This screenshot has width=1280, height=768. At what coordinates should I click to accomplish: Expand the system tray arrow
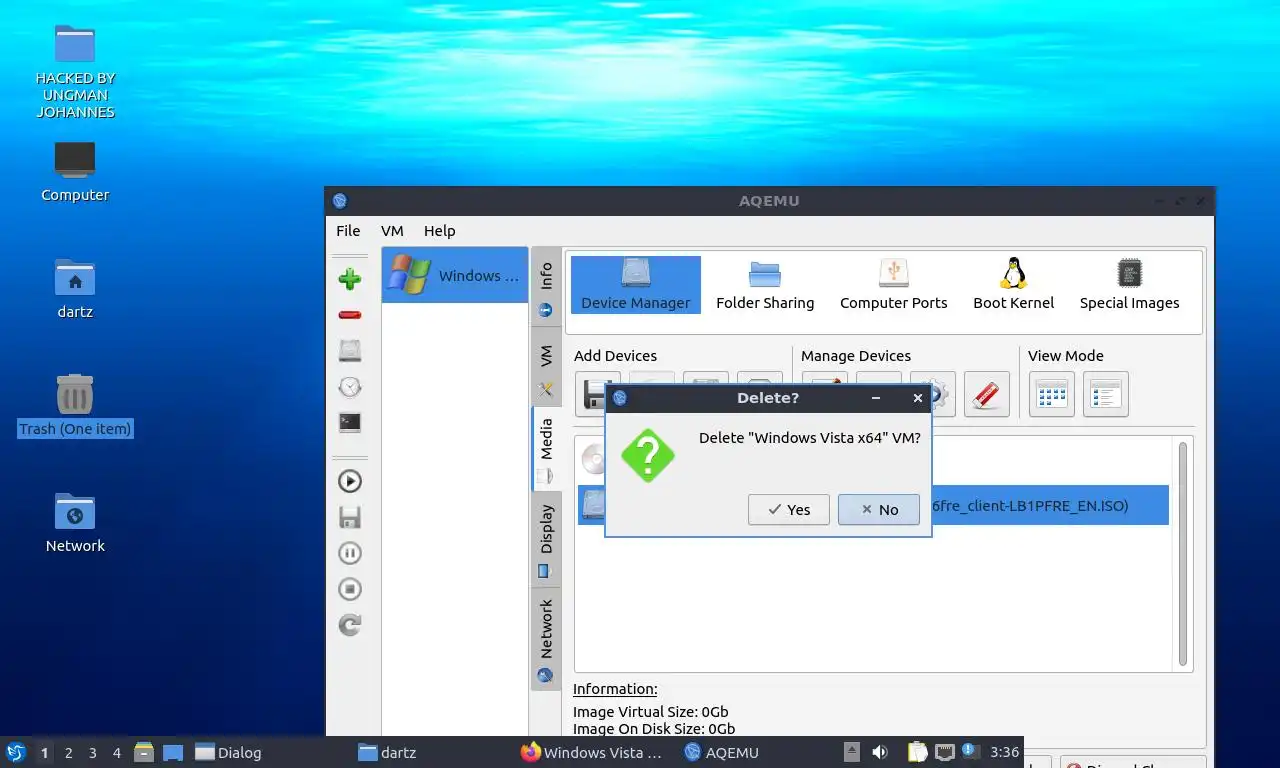point(852,752)
